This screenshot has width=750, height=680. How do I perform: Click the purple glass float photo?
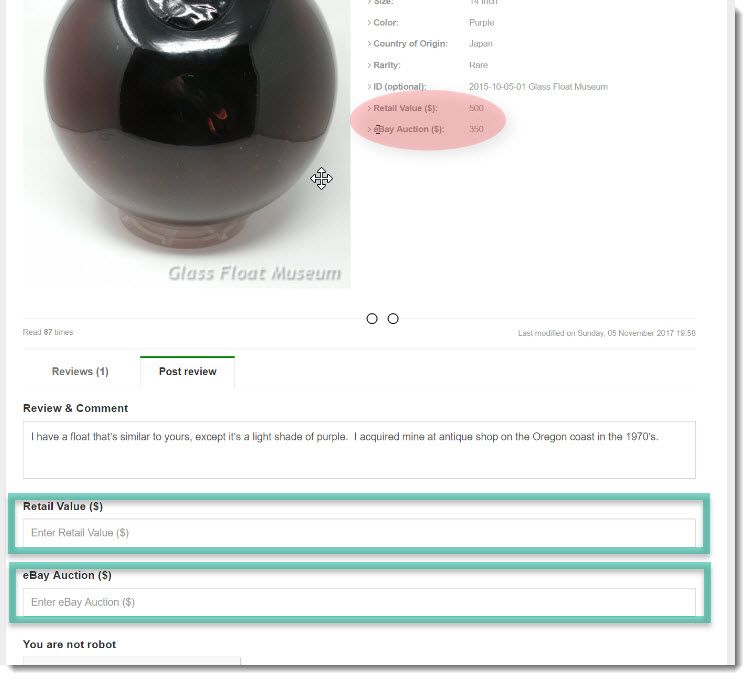pyautogui.click(x=187, y=143)
